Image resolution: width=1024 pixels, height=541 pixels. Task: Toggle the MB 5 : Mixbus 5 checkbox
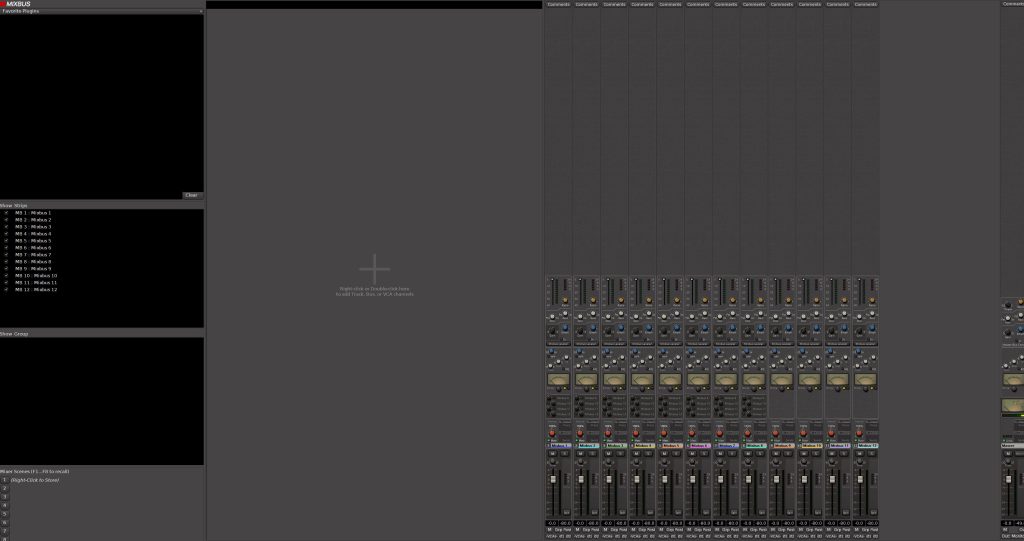tap(6, 241)
